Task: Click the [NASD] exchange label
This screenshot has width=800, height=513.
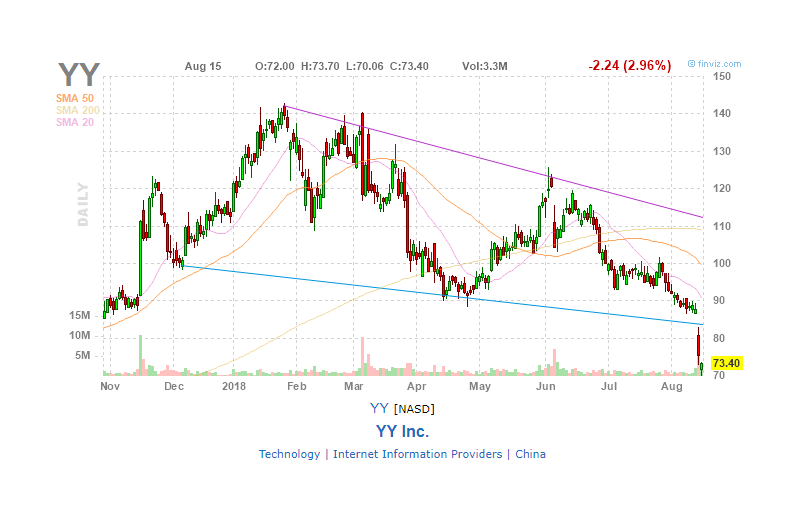Action: click(x=414, y=409)
